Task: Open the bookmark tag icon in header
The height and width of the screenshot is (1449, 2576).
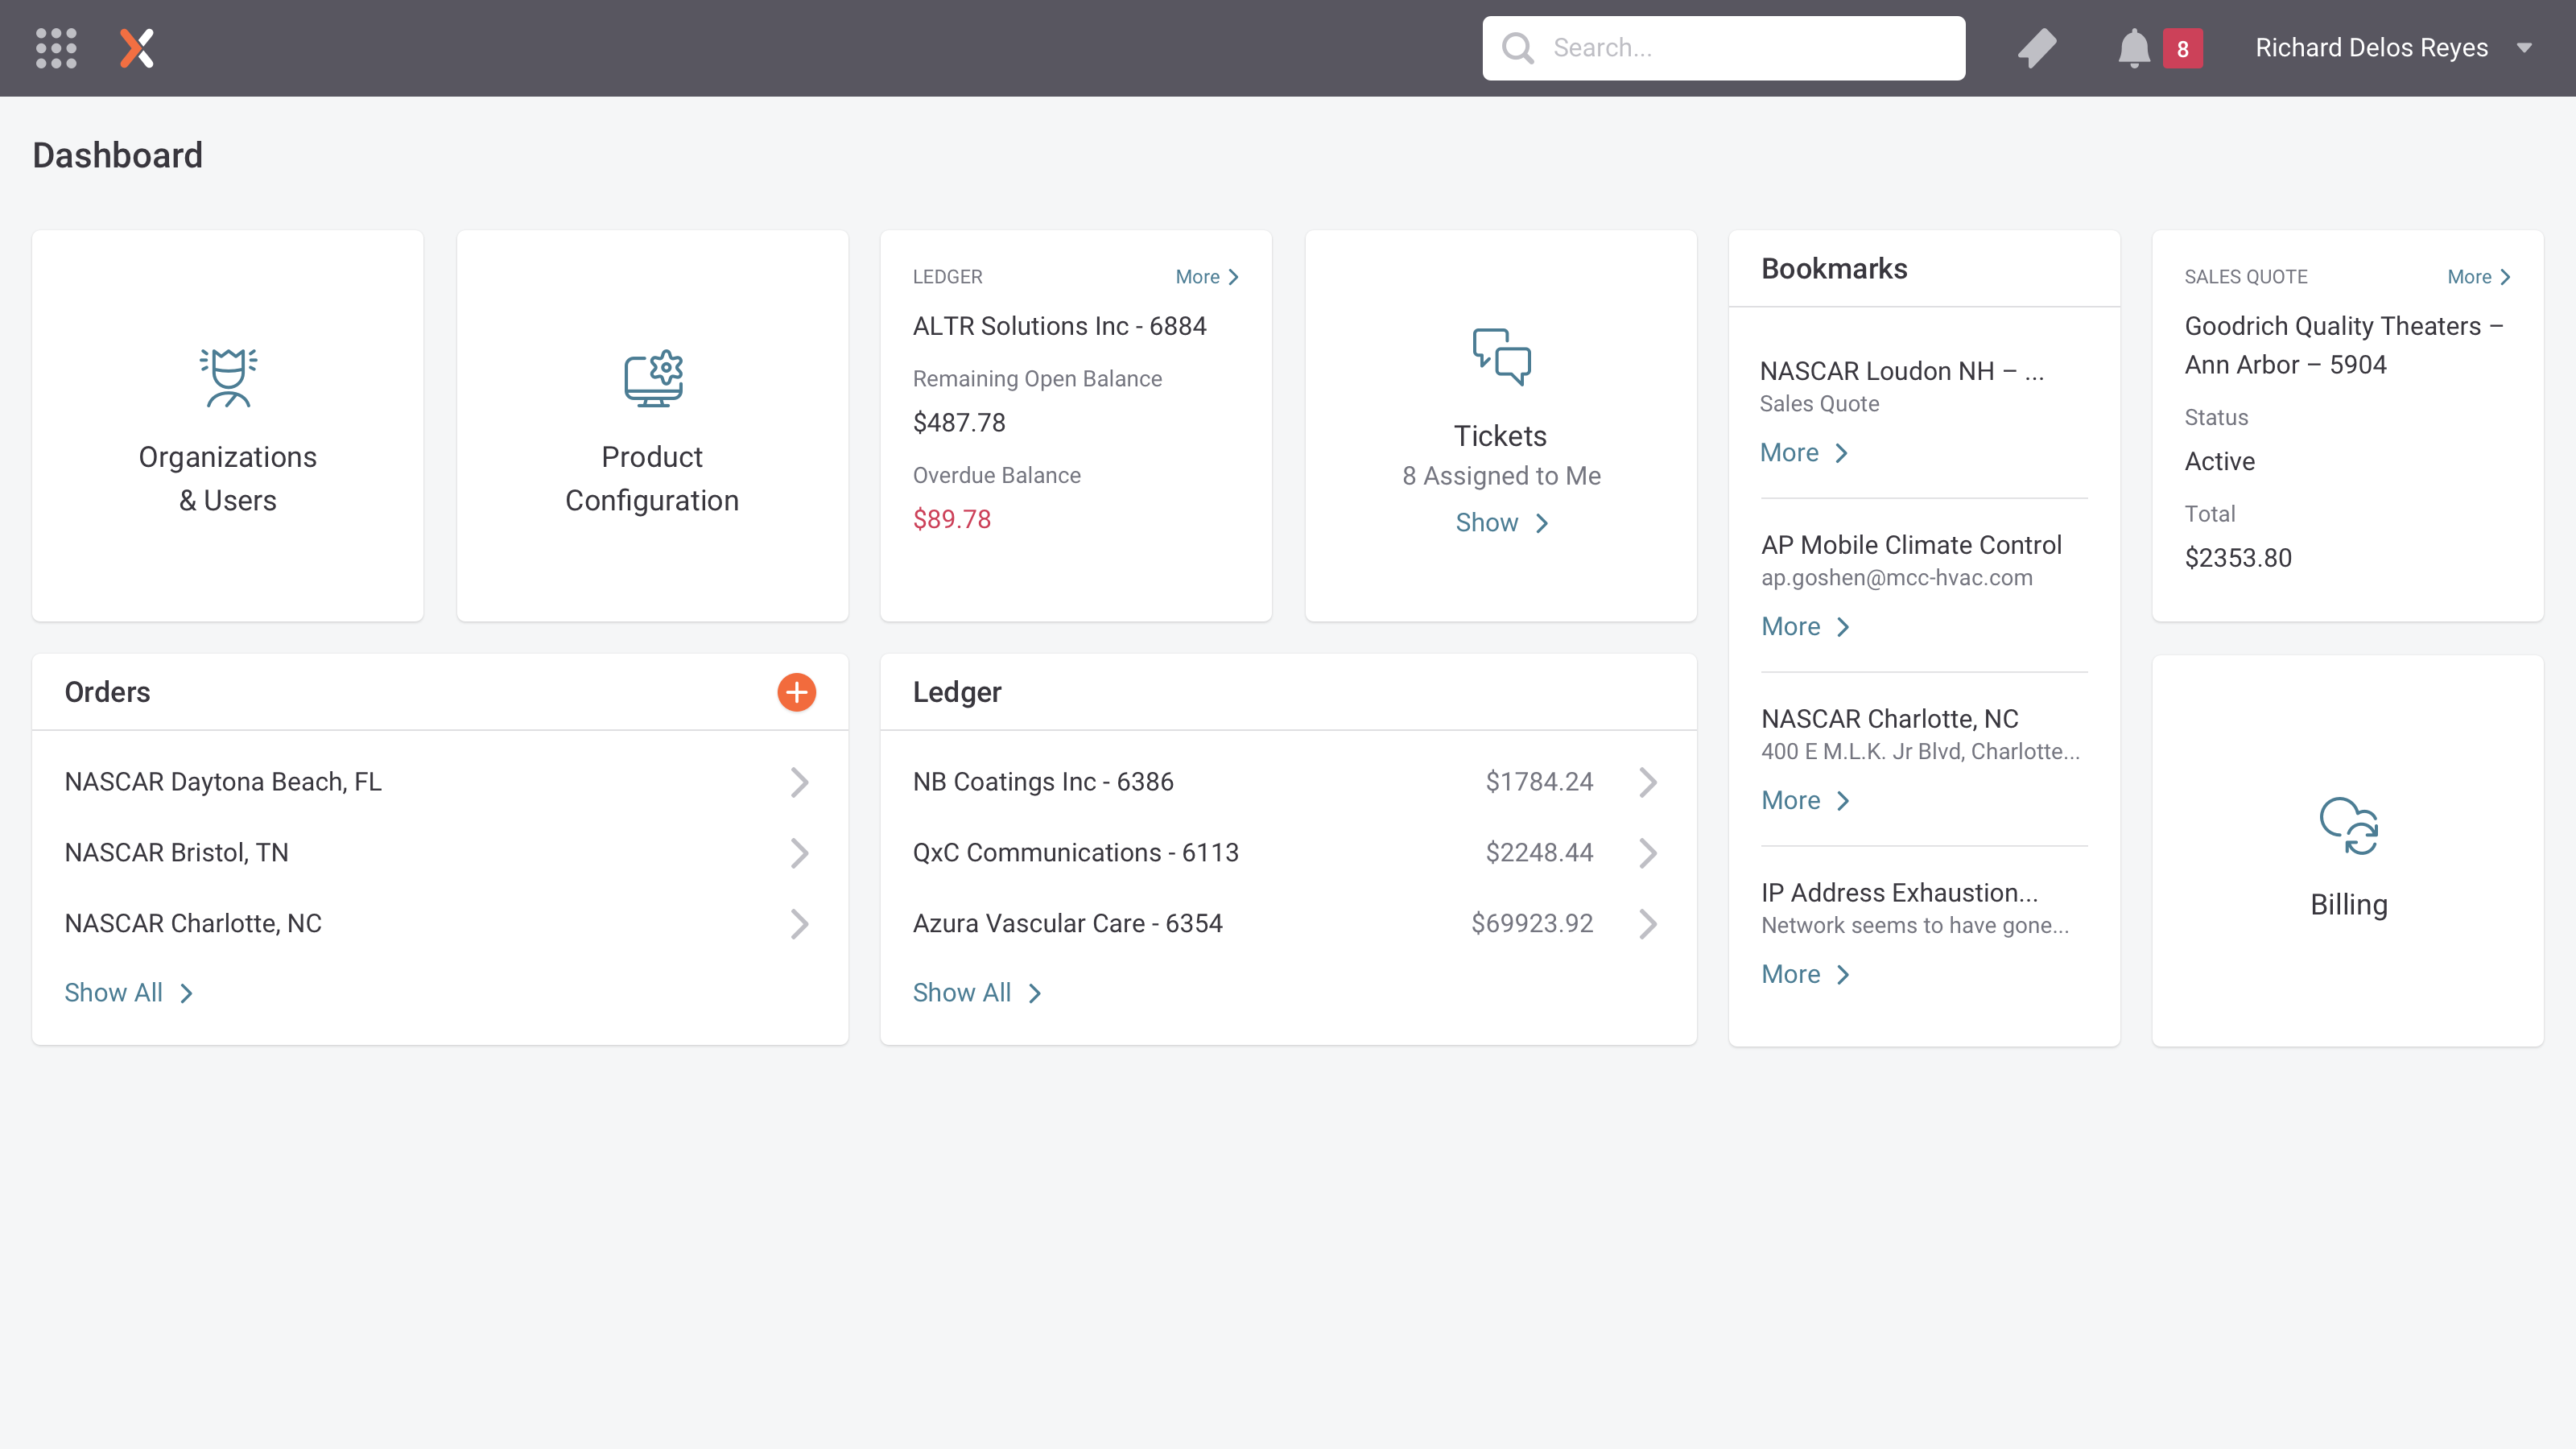Action: pyautogui.click(x=2037, y=48)
